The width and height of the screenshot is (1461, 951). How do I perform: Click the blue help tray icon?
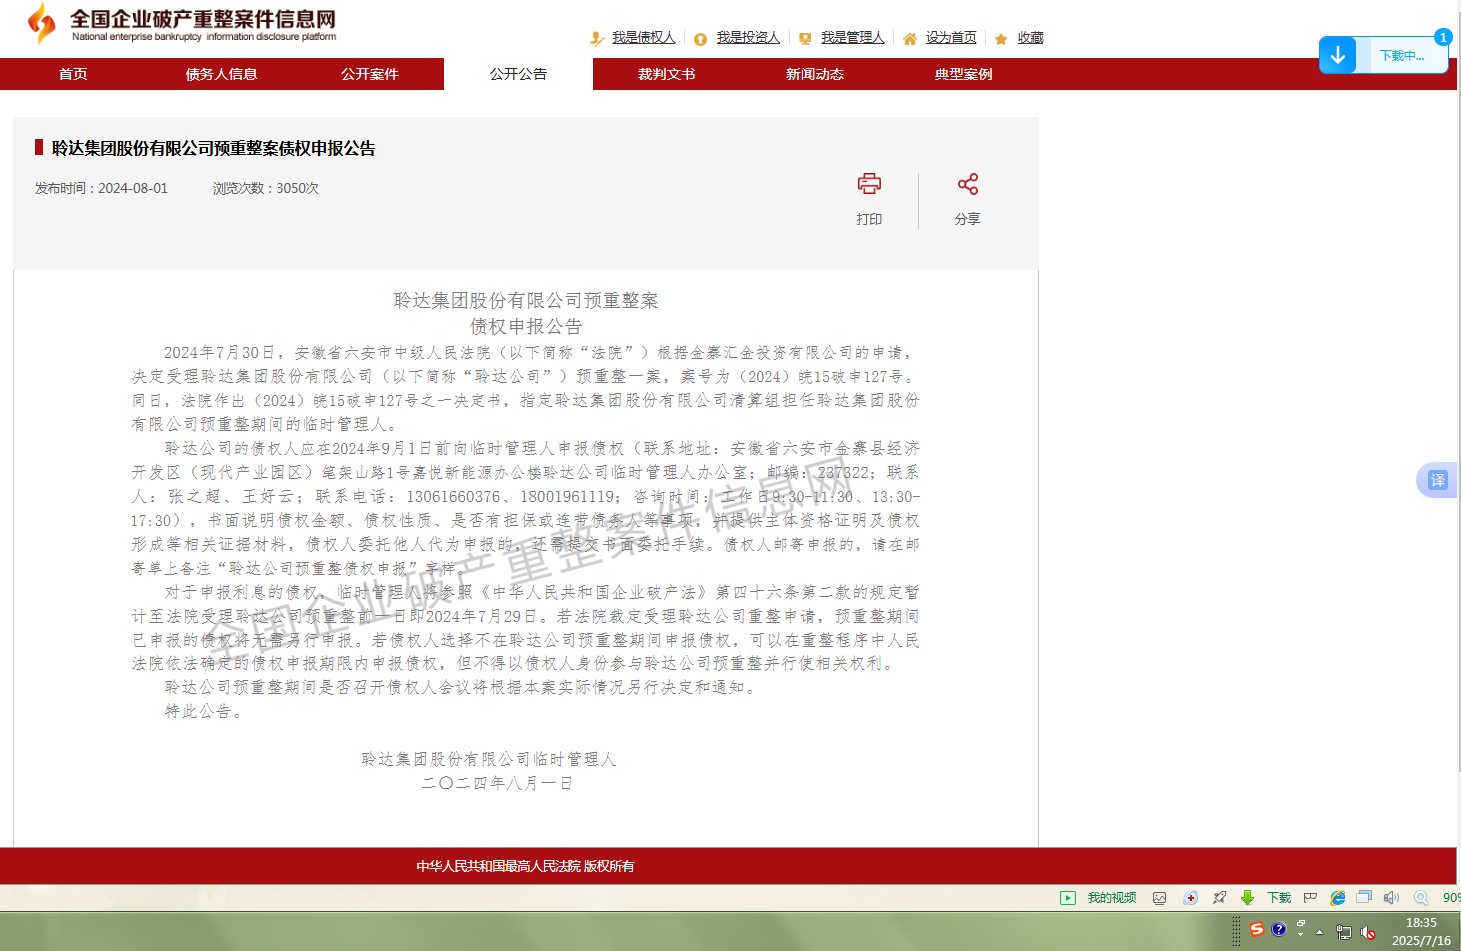click(1279, 930)
